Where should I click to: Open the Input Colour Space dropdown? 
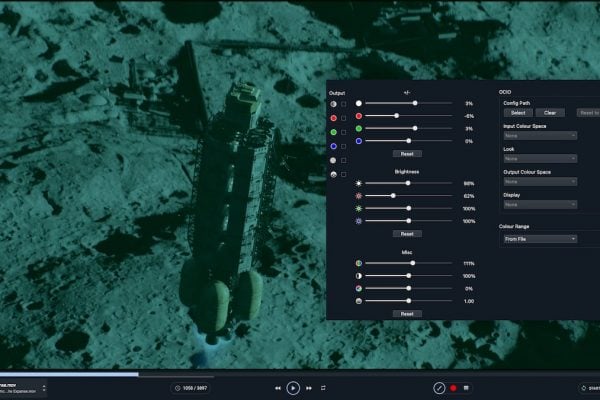click(540, 136)
